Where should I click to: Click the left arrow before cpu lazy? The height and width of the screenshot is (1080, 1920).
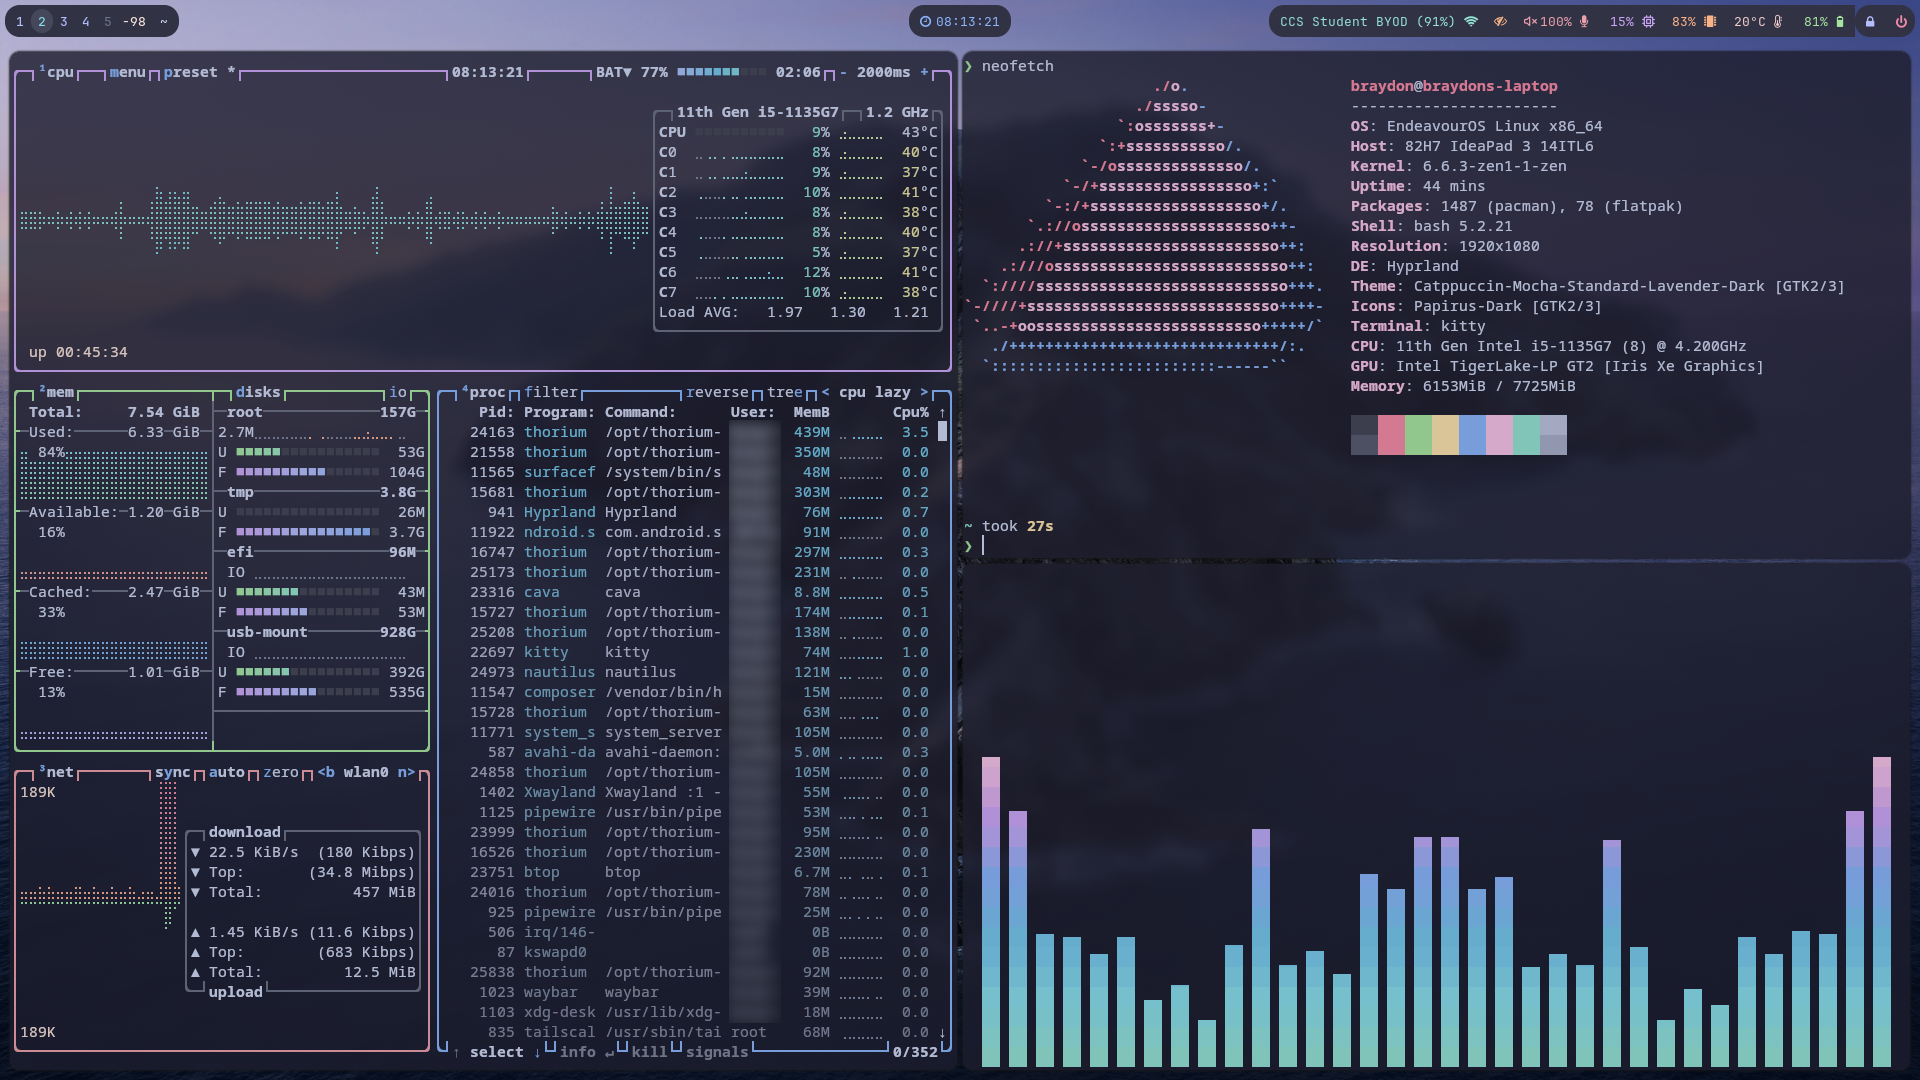pos(825,392)
